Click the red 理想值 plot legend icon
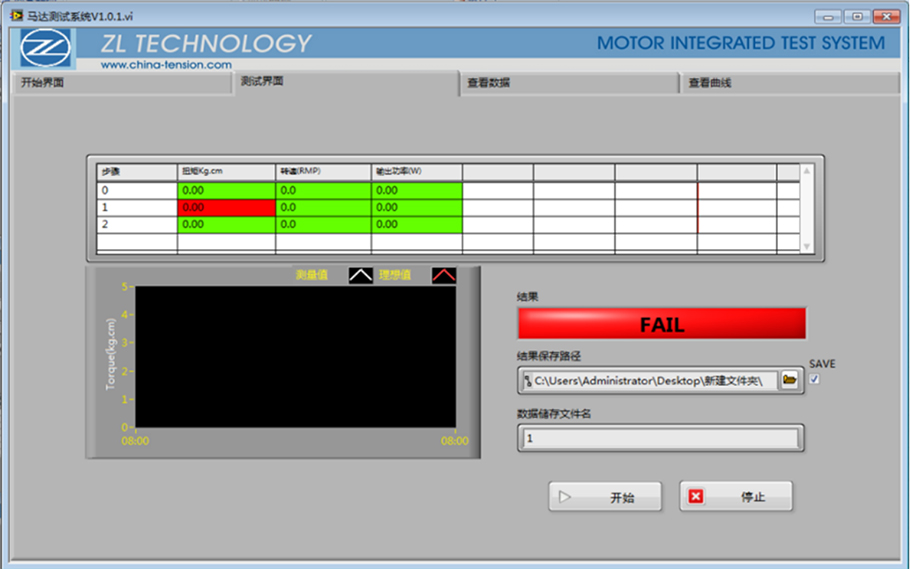The width and height of the screenshot is (910, 569). click(443, 275)
